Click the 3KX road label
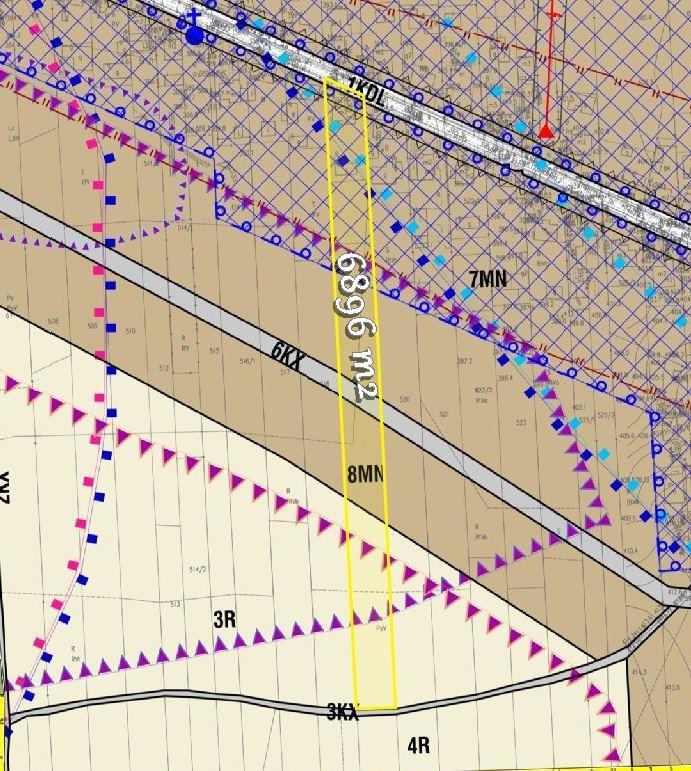 click(x=343, y=712)
